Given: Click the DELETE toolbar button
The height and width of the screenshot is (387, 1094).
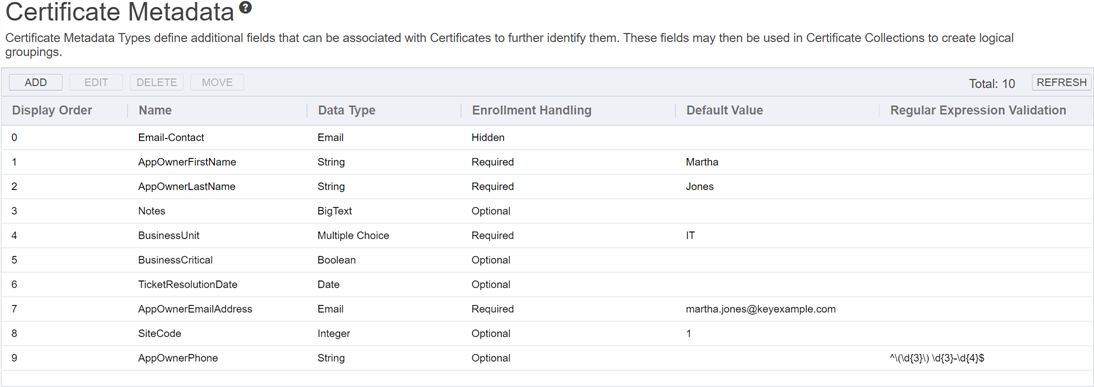Looking at the screenshot, I should point(156,82).
